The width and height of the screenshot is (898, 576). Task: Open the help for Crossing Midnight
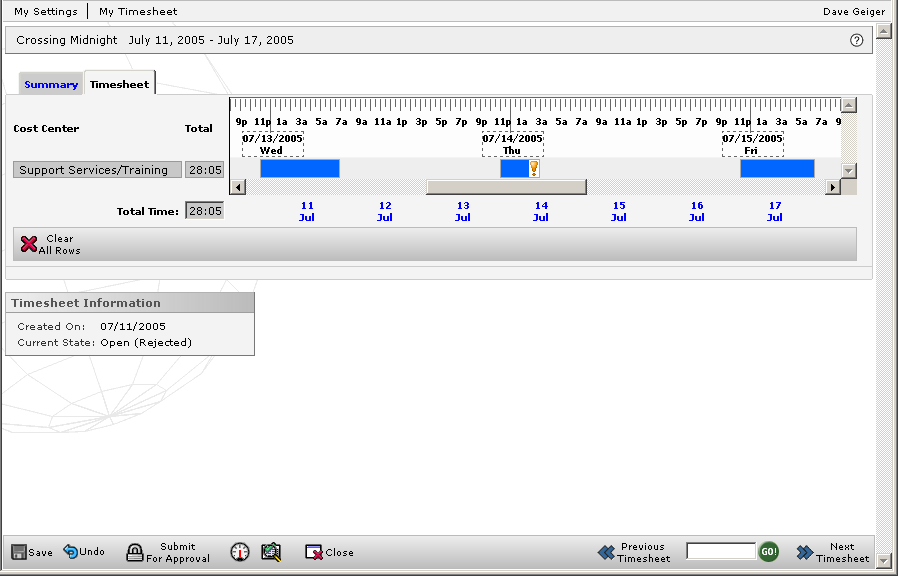pyautogui.click(x=856, y=40)
